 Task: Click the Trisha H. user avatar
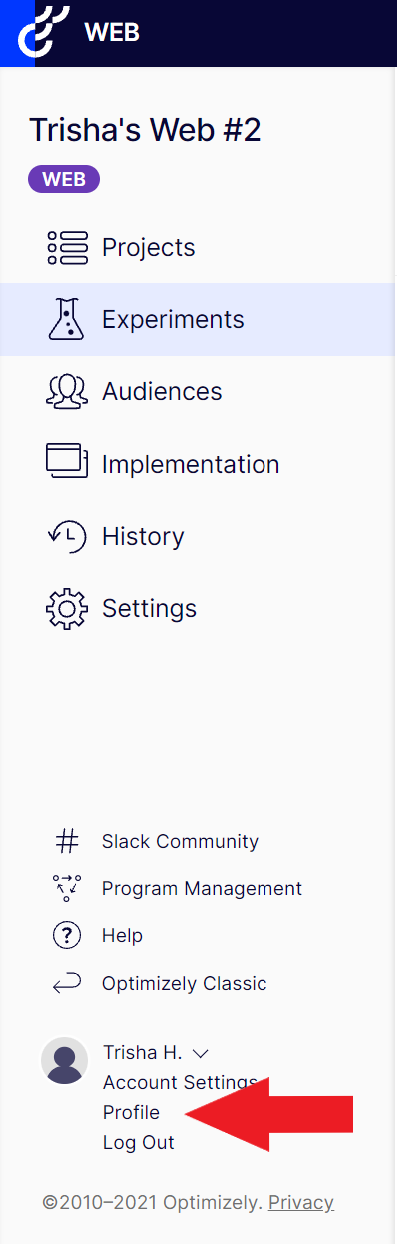pyautogui.click(x=65, y=1061)
